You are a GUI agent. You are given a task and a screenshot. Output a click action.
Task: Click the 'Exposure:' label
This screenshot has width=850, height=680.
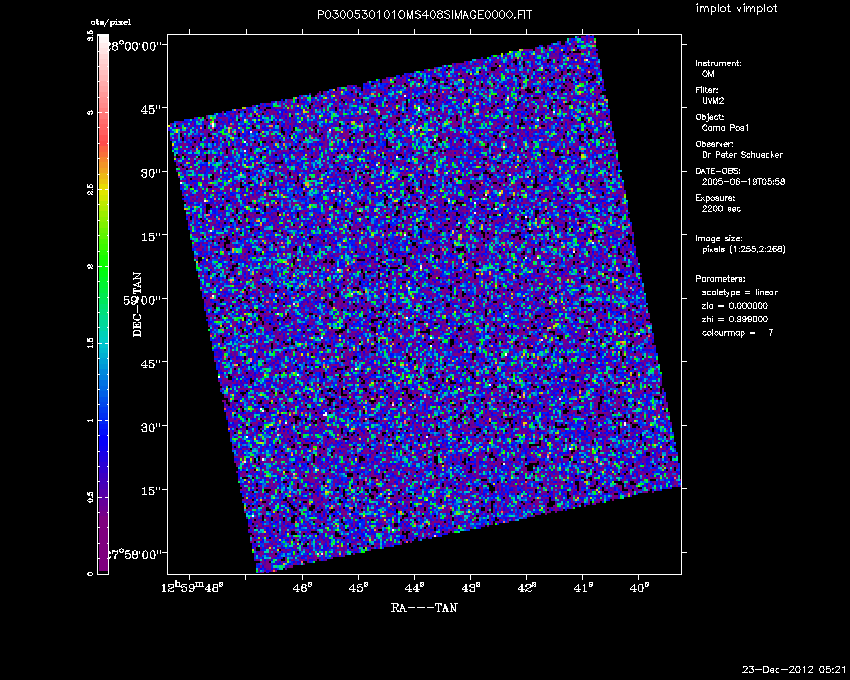[716, 198]
